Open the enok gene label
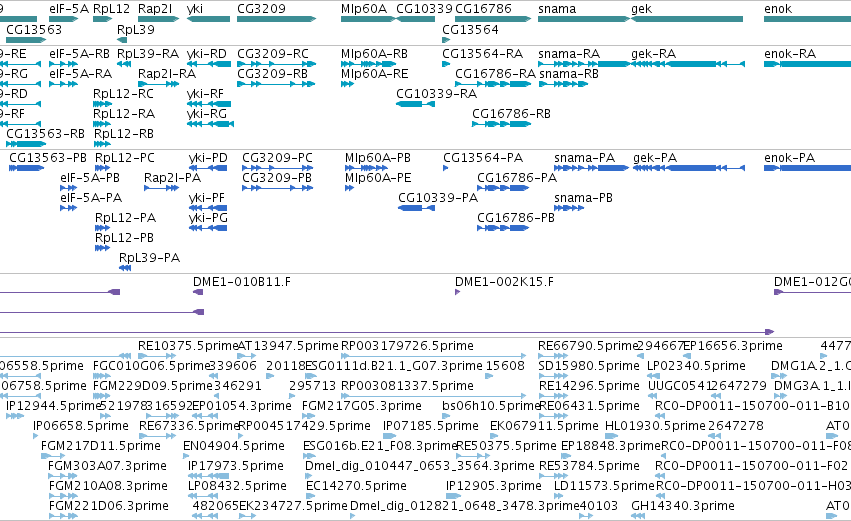Viewport: 851px width, 521px height. tap(778, 9)
